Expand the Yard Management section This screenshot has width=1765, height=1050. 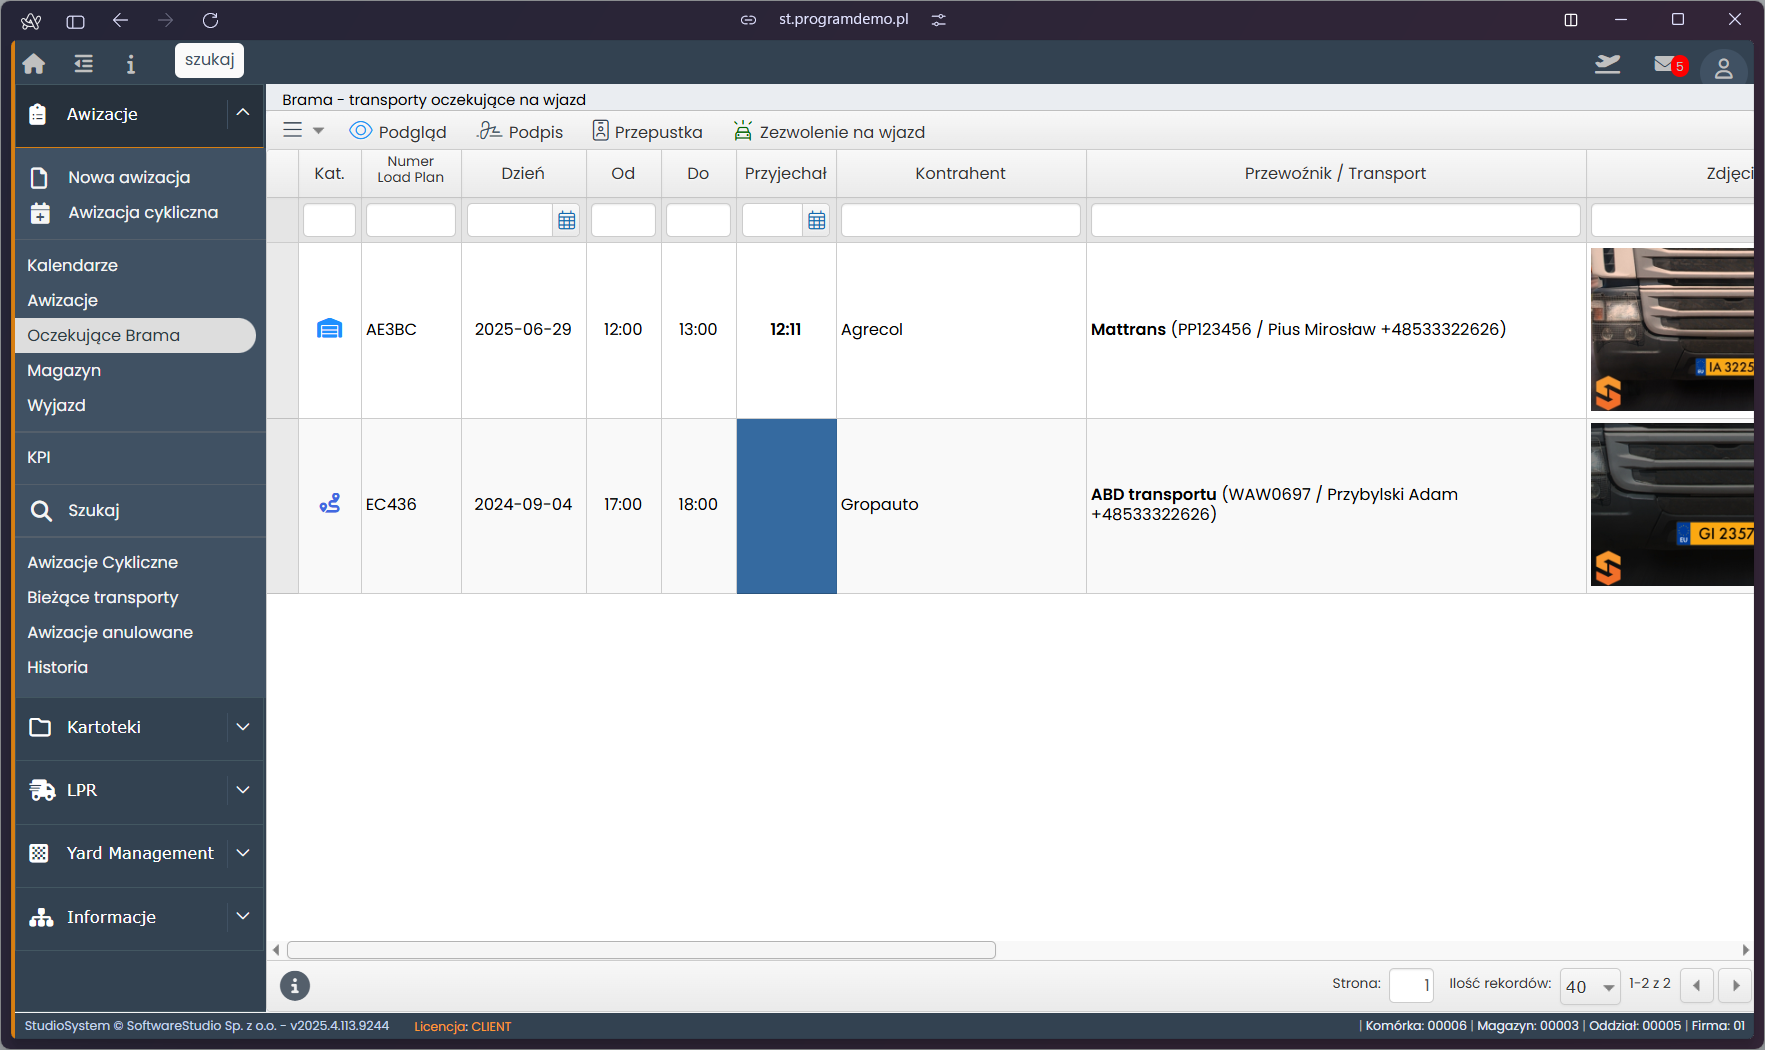[243, 853]
